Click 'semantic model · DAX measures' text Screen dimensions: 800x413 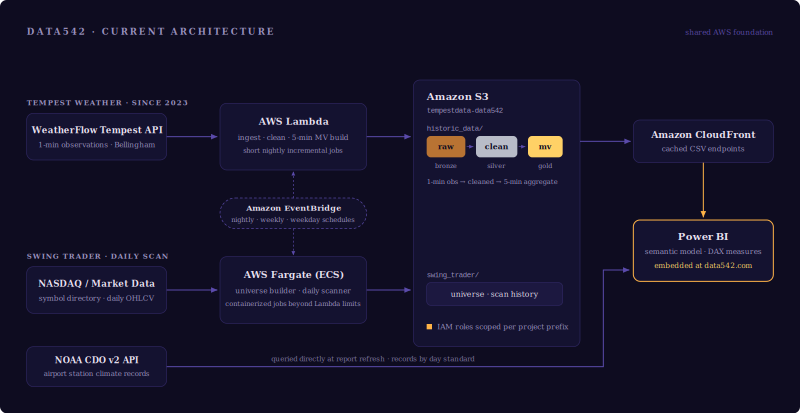coord(703,252)
